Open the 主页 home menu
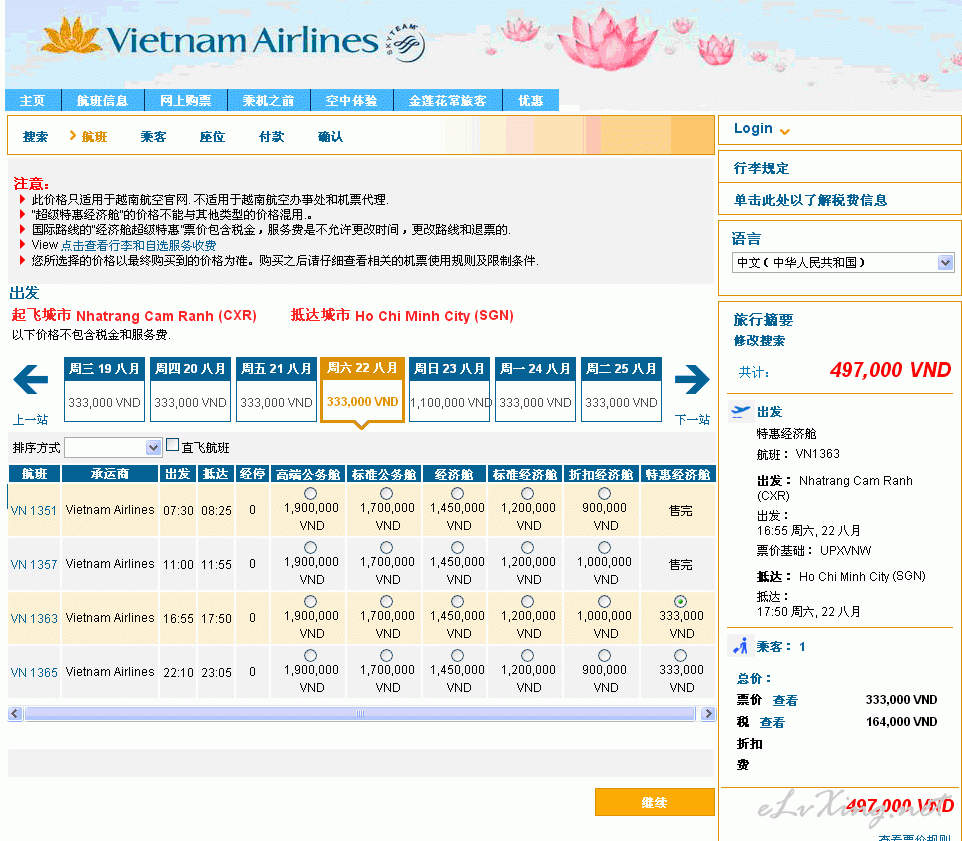This screenshot has width=962, height=841. 33,101
